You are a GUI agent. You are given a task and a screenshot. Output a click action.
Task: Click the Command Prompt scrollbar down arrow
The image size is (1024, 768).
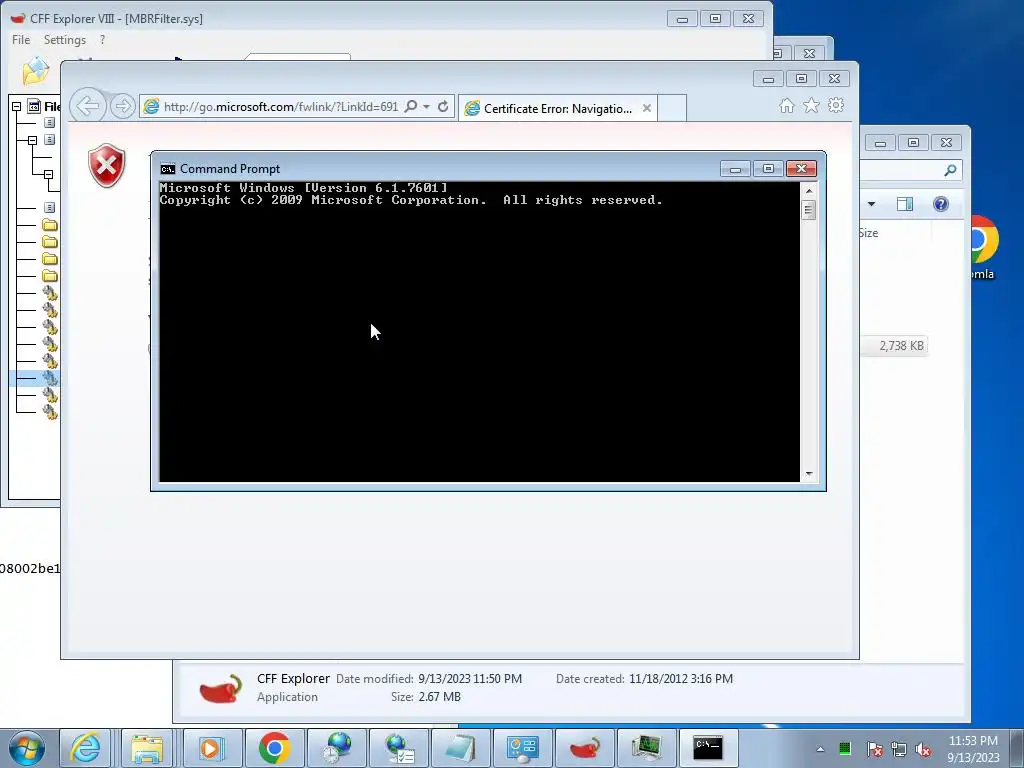click(808, 474)
